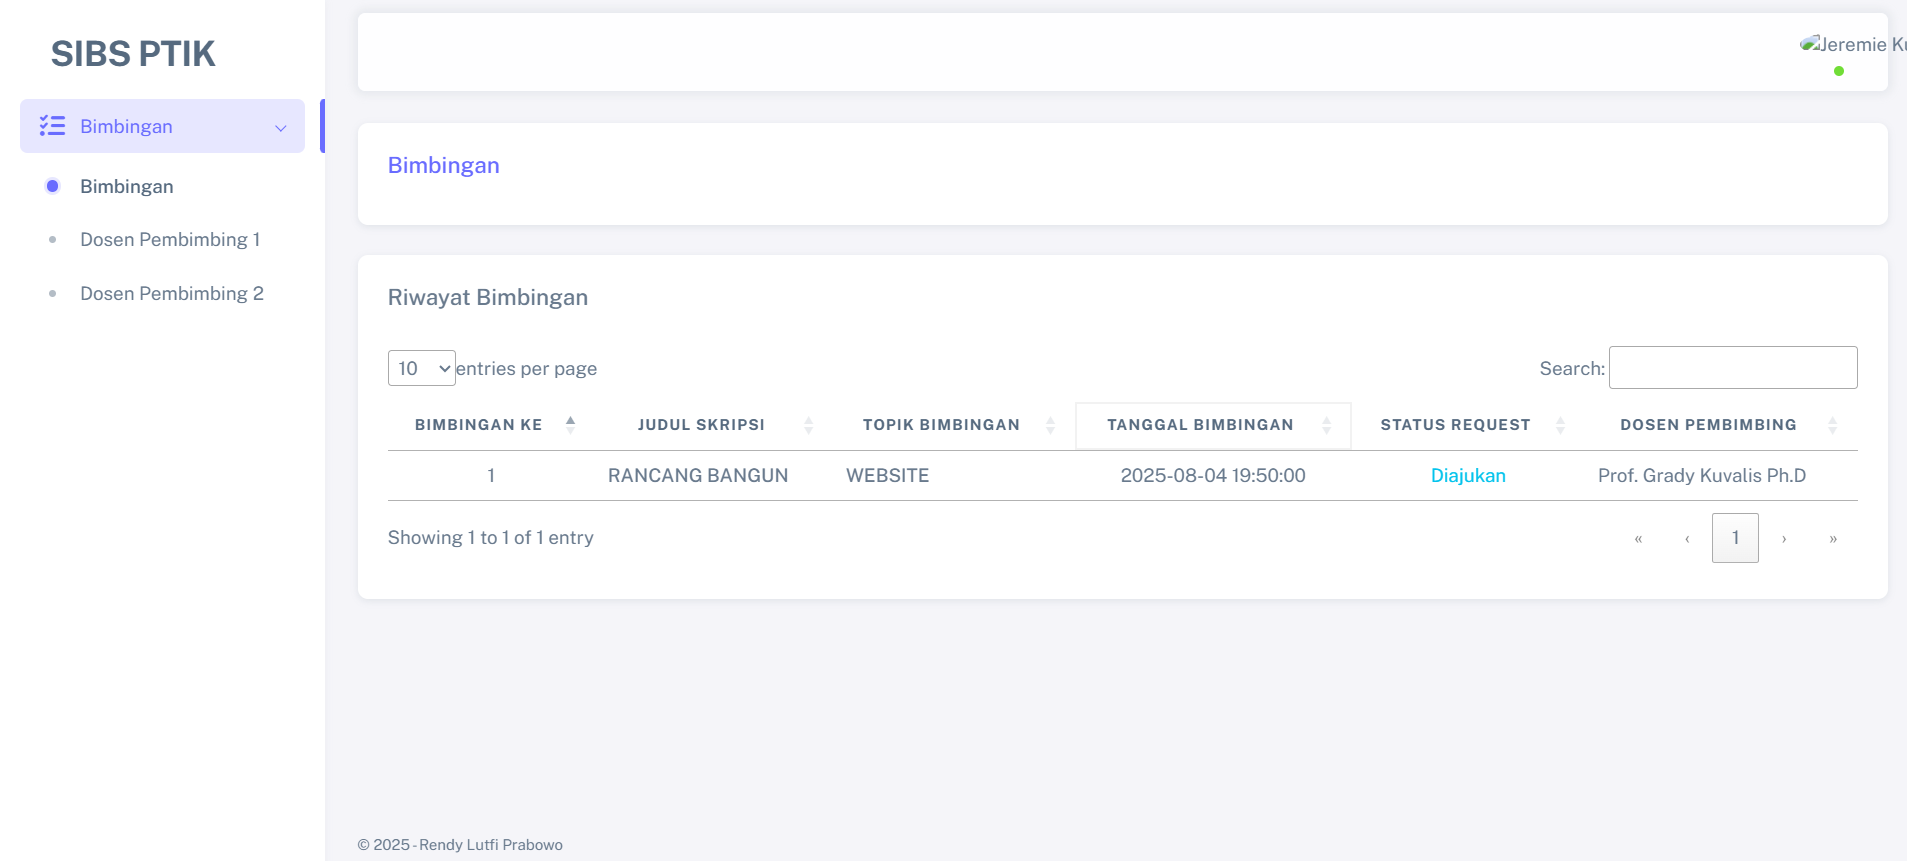Go to last page of pagination
This screenshot has height=861, width=1907.
pos(1833,538)
